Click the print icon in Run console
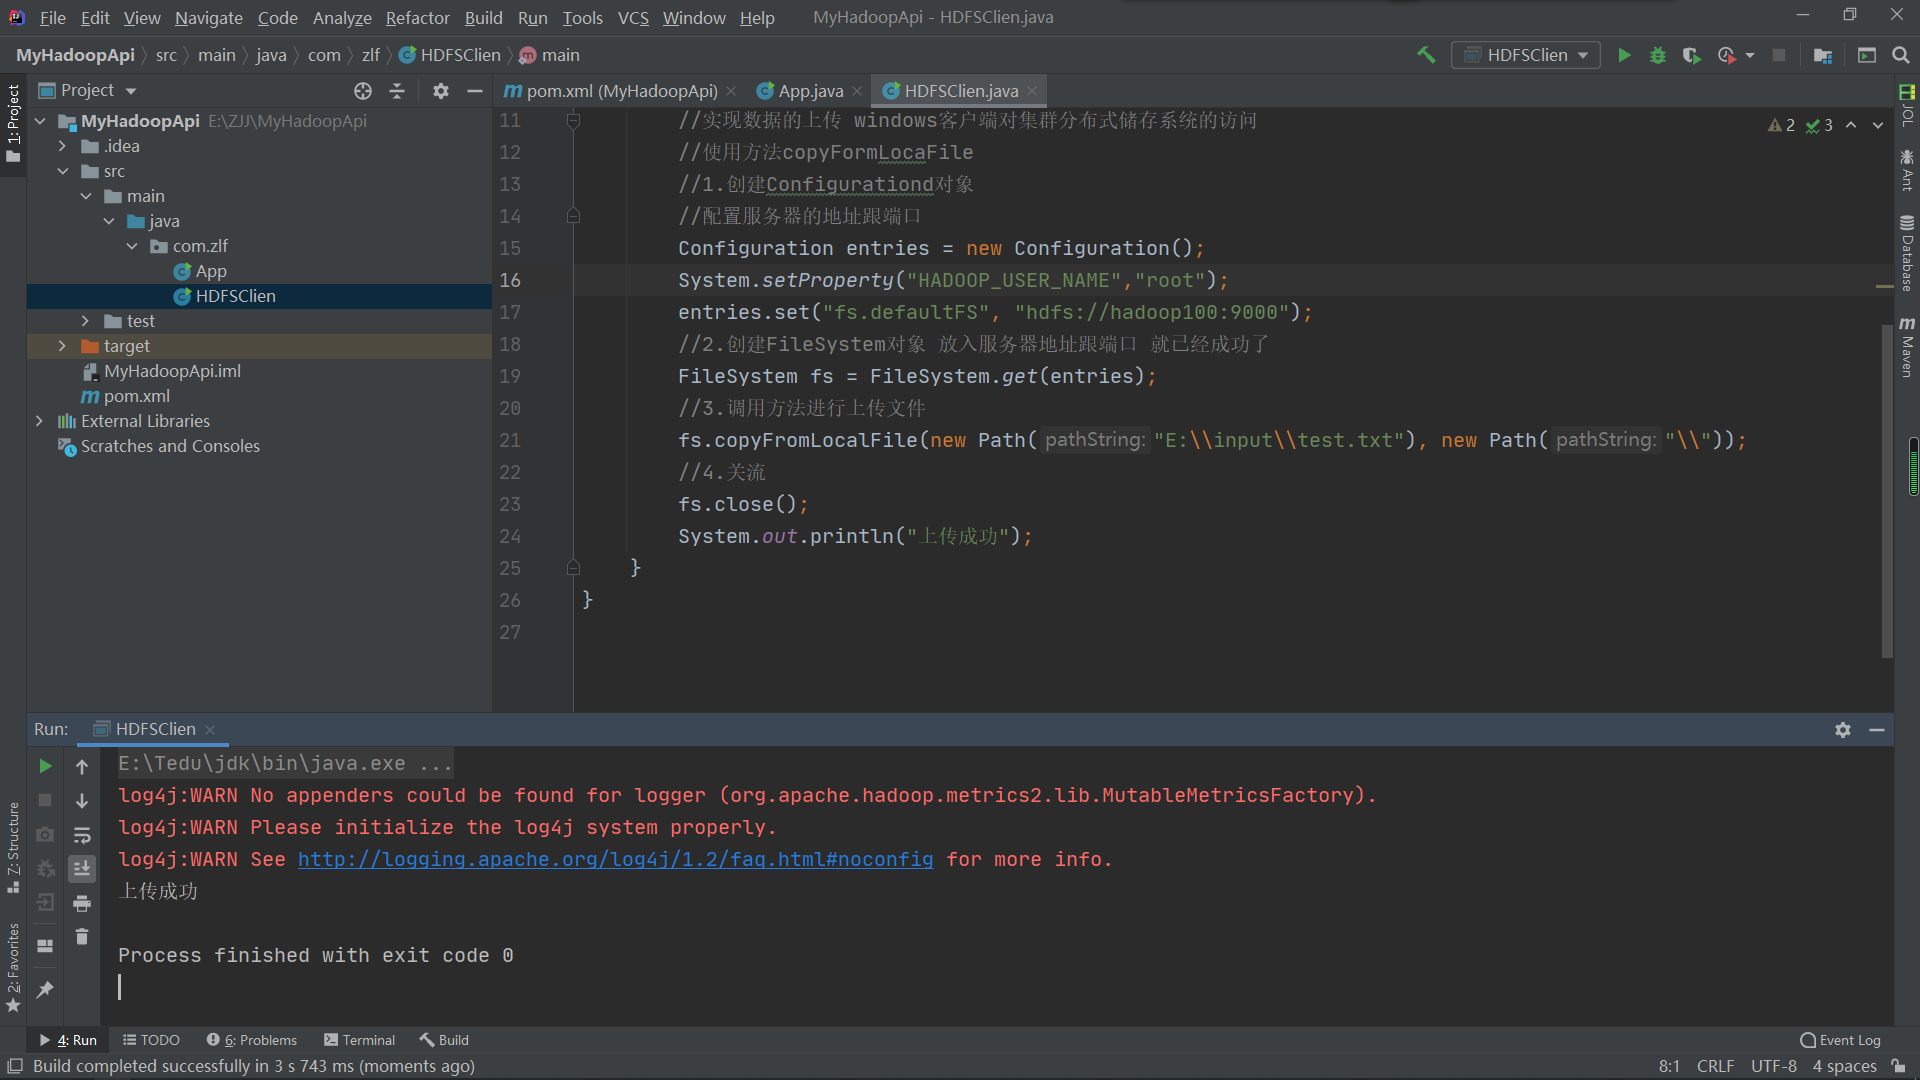Viewport: 1920px width, 1080px height. pos(82,903)
